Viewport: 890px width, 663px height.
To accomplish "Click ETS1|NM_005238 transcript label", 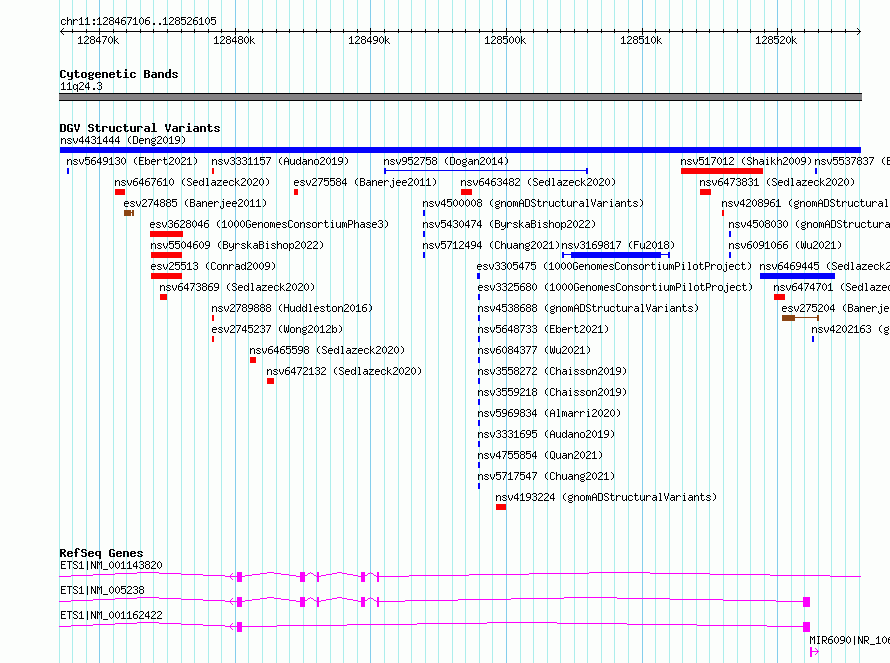I will coord(102,590).
